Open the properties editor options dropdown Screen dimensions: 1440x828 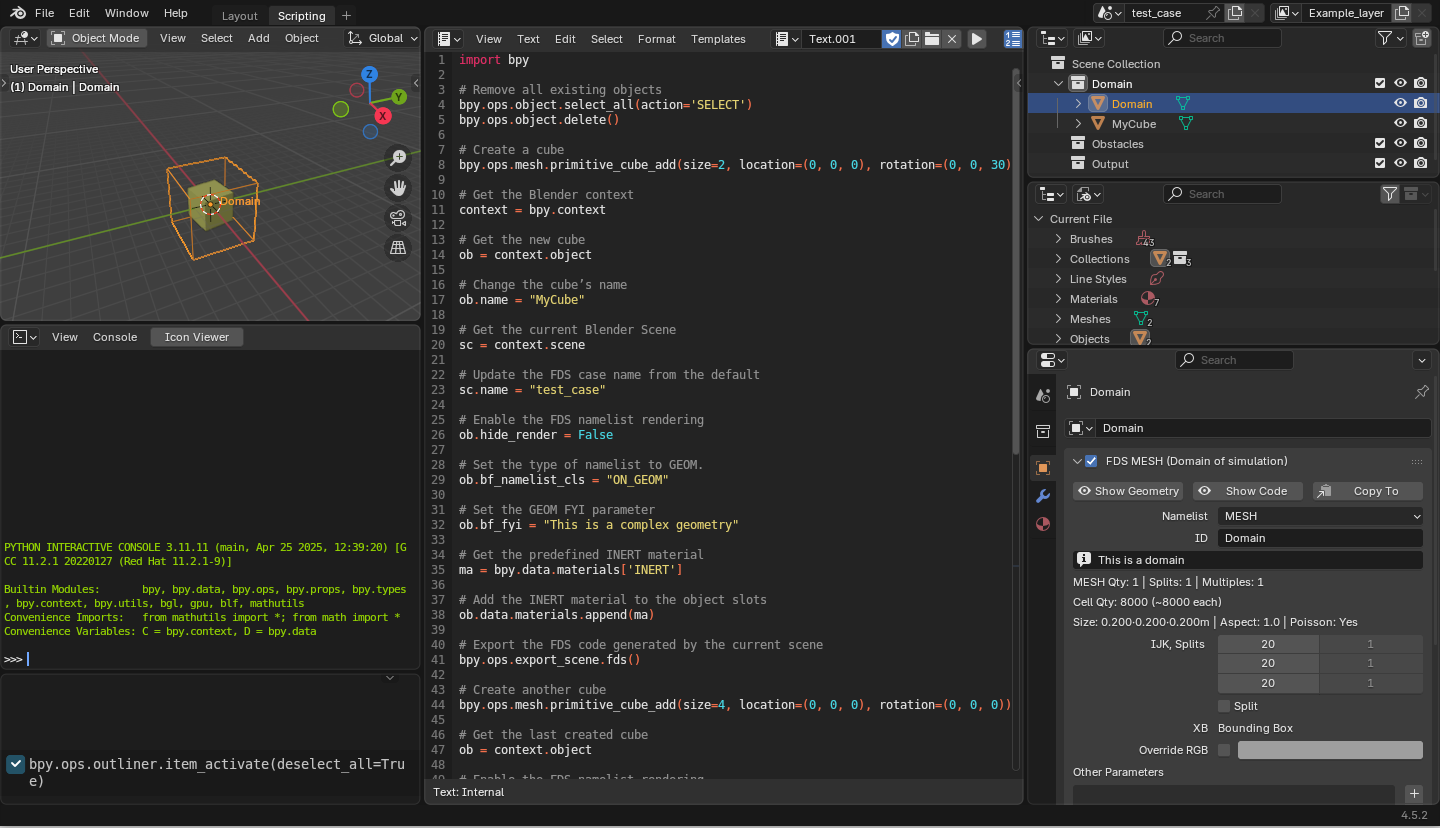(x=1421, y=360)
